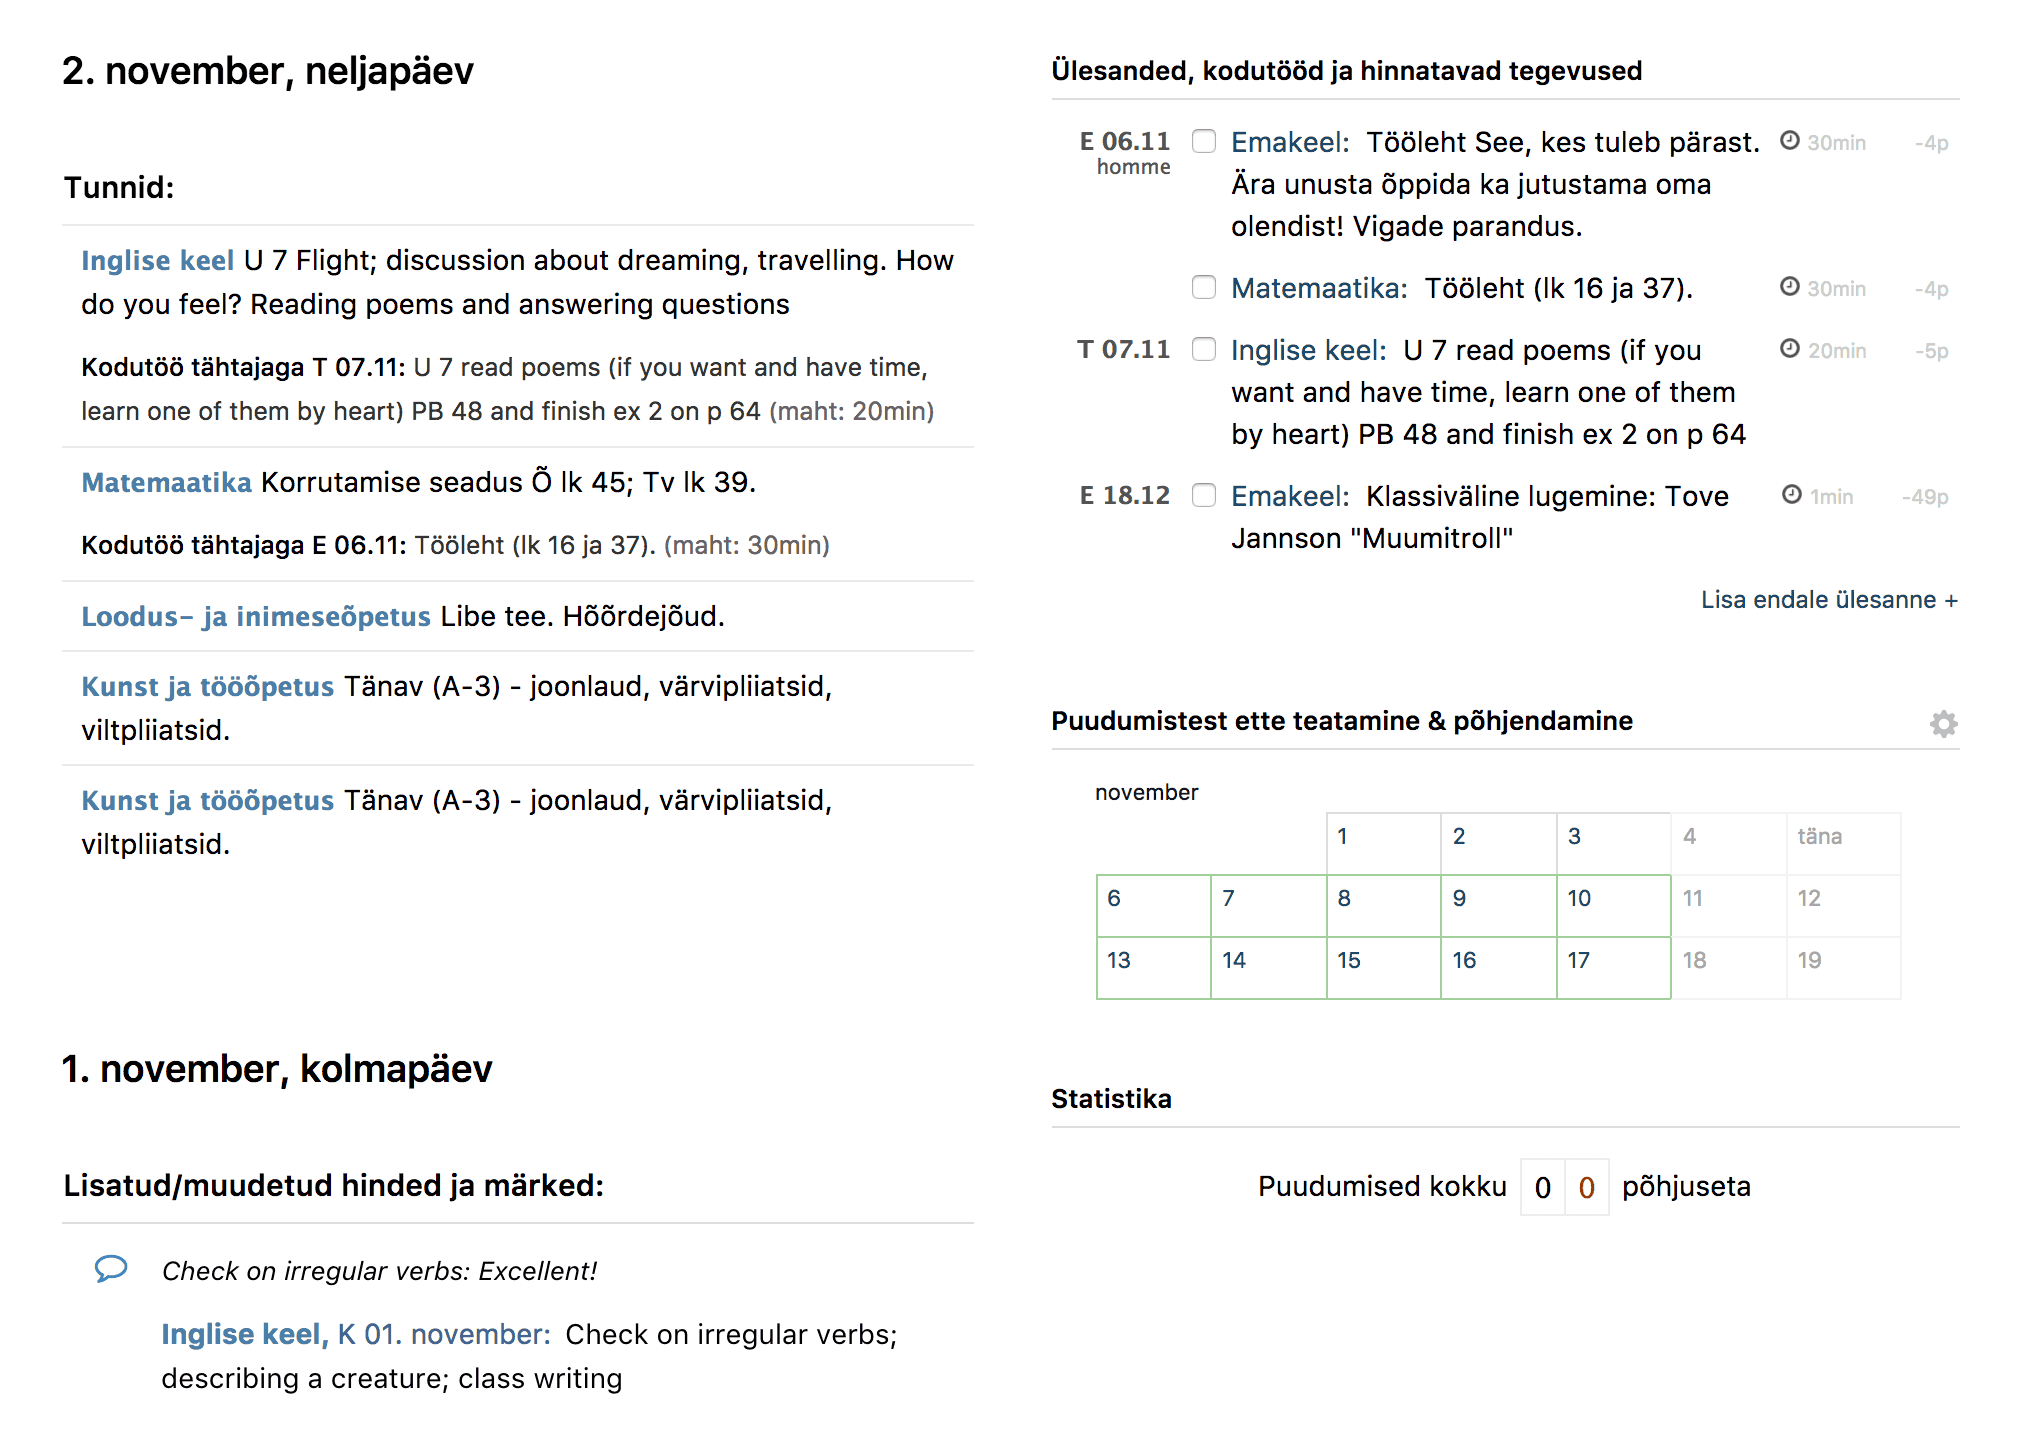Open the first Kunst ja tööõpetus lesson
Screen dimensions: 2036x1434
(x=207, y=687)
